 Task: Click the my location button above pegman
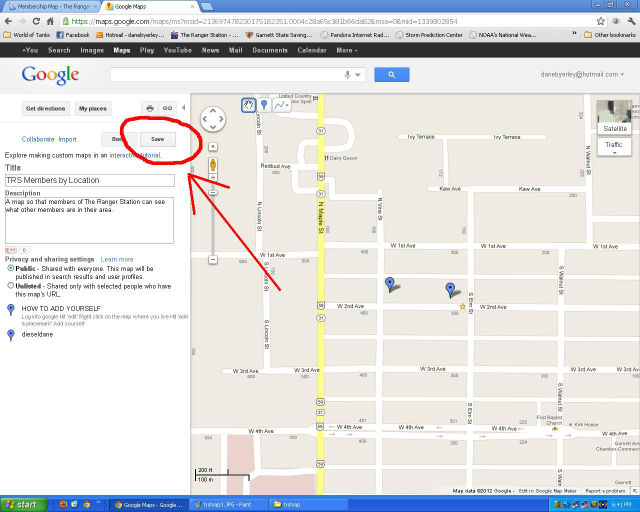[x=213, y=147]
